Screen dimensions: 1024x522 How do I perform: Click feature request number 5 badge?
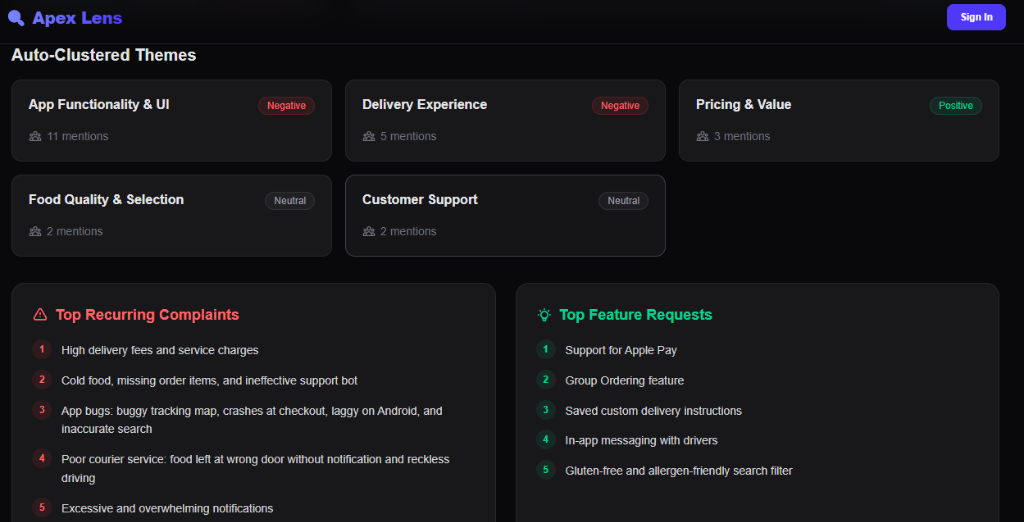coord(546,470)
